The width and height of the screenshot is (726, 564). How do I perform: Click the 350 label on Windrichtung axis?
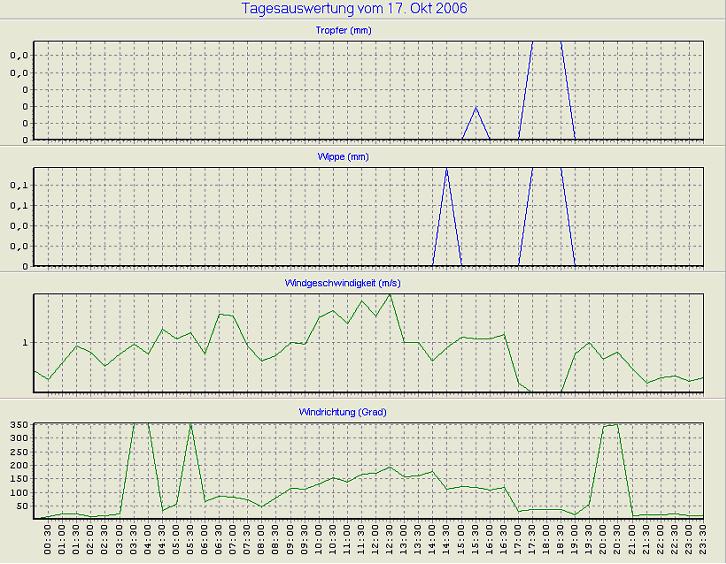point(19,425)
